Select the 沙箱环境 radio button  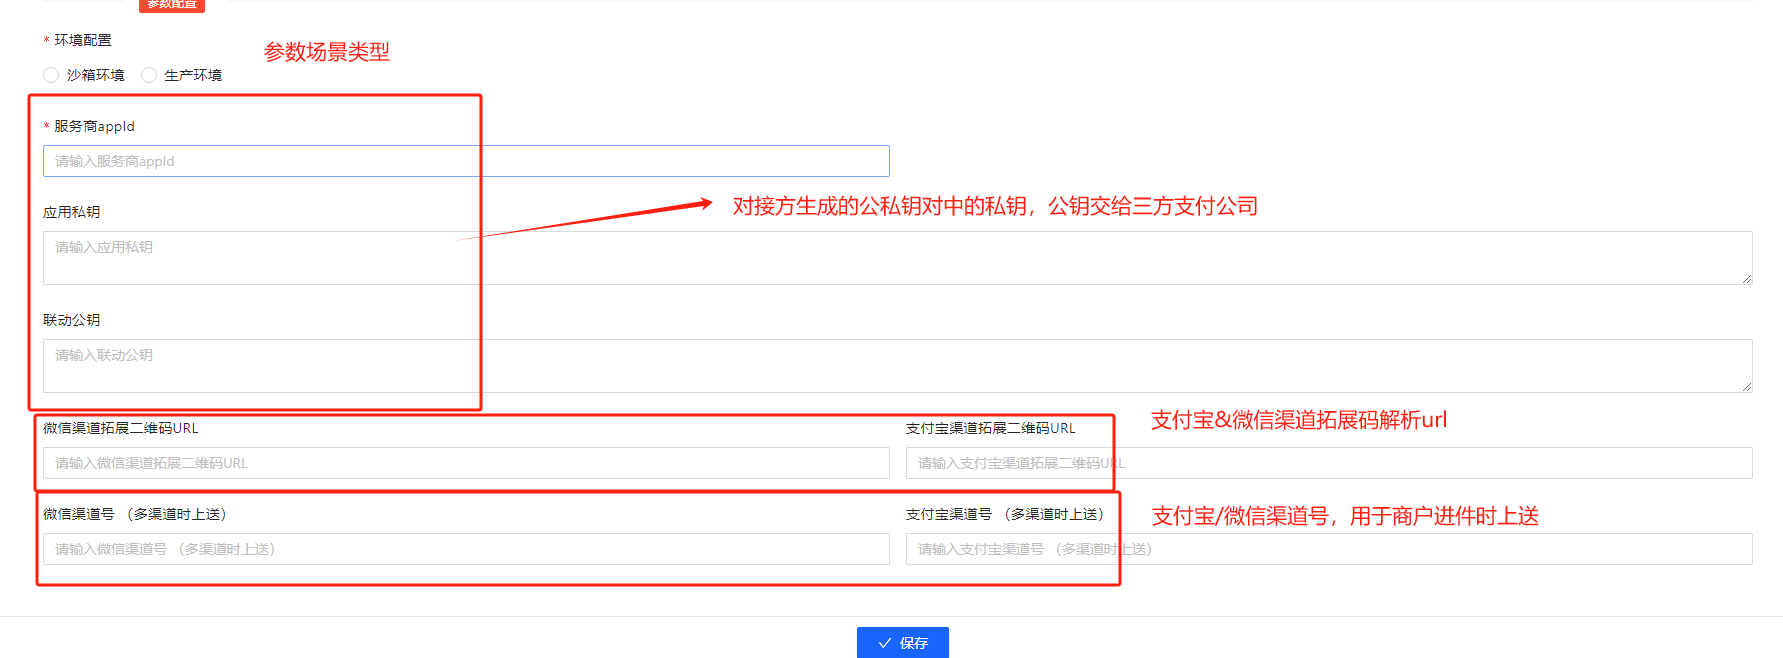tap(51, 75)
